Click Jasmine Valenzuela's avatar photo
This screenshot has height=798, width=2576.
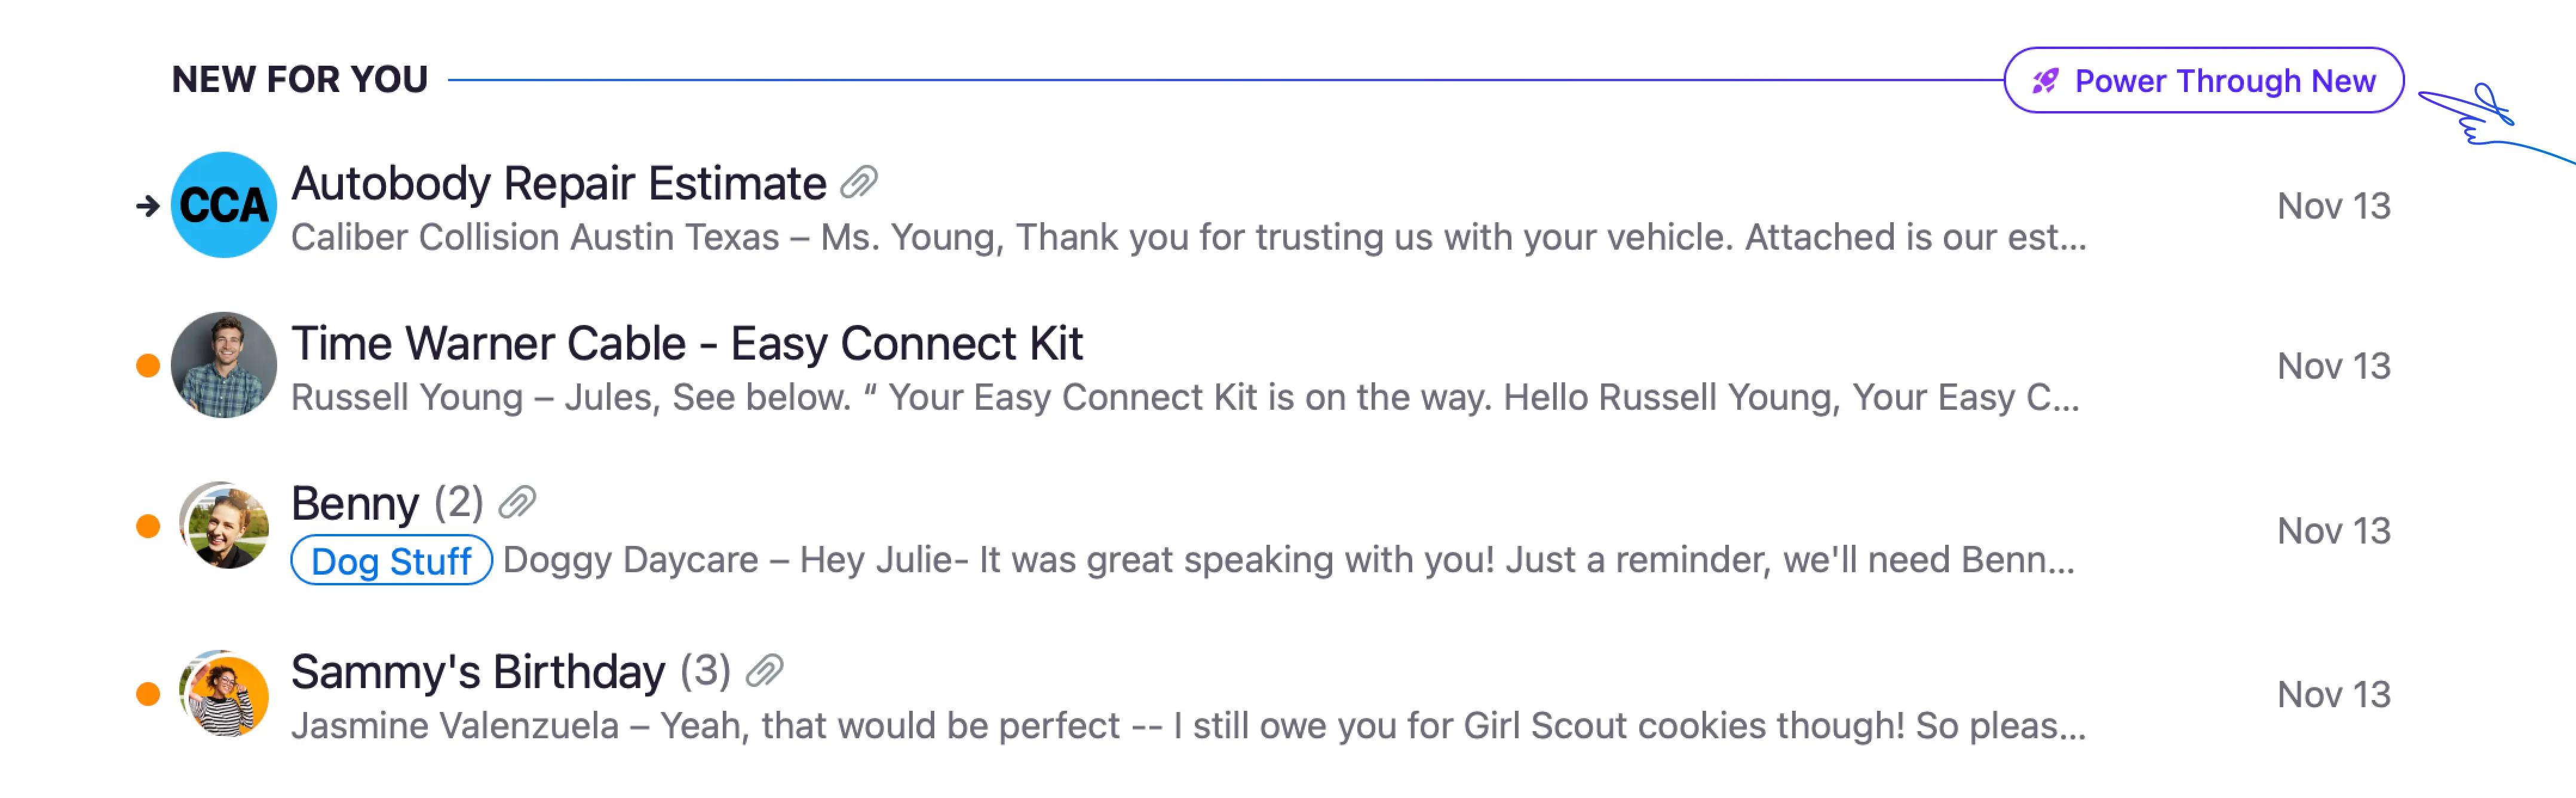click(224, 694)
